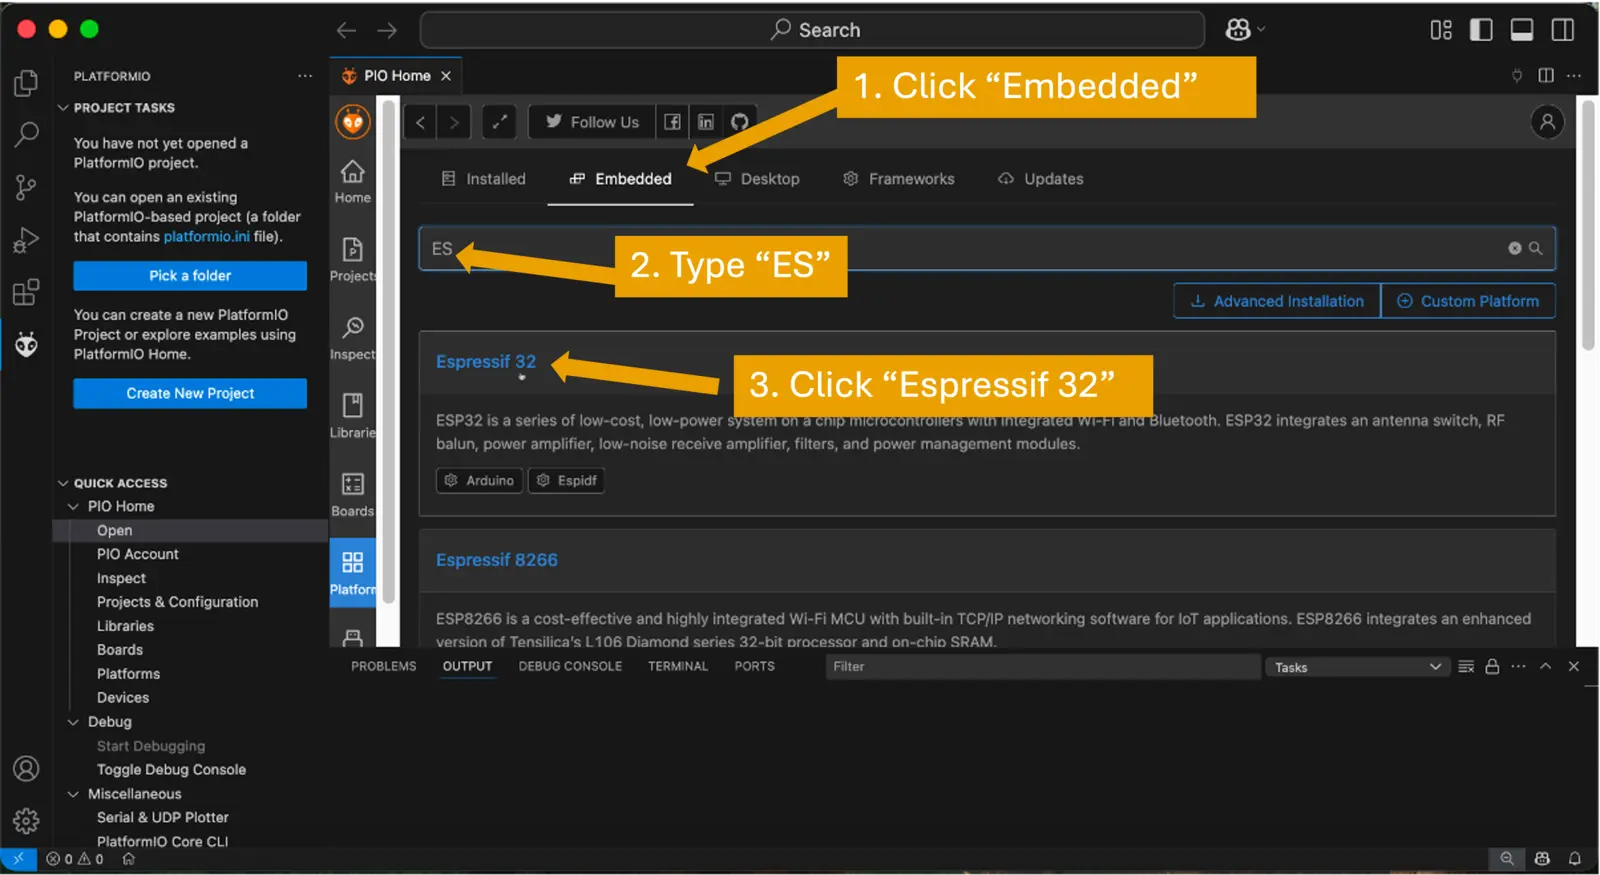Image resolution: width=1600 pixels, height=875 pixels.
Task: Click the magnifier icon in platform search
Action: pos(1536,248)
